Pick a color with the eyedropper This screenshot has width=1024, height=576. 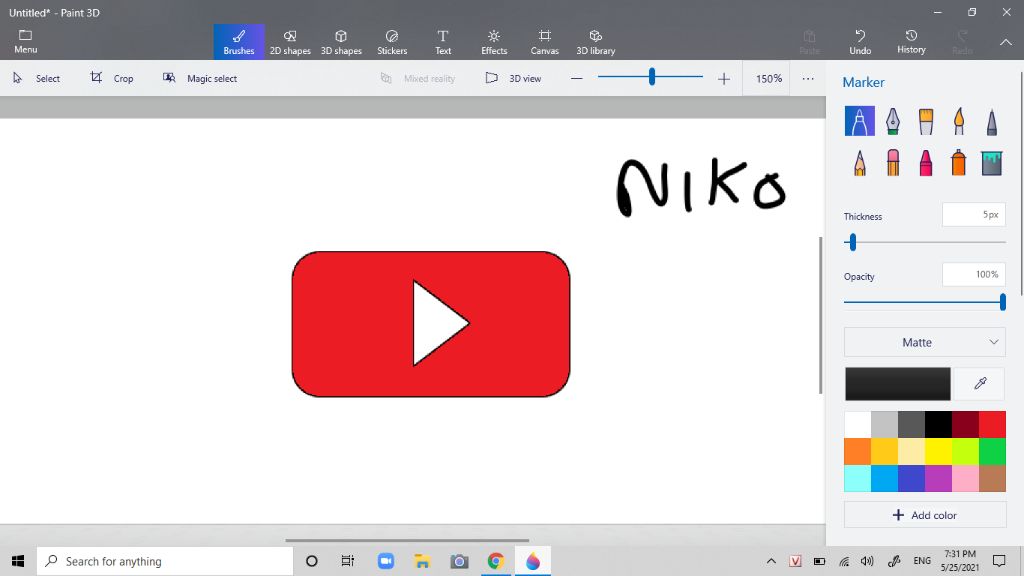click(x=980, y=383)
